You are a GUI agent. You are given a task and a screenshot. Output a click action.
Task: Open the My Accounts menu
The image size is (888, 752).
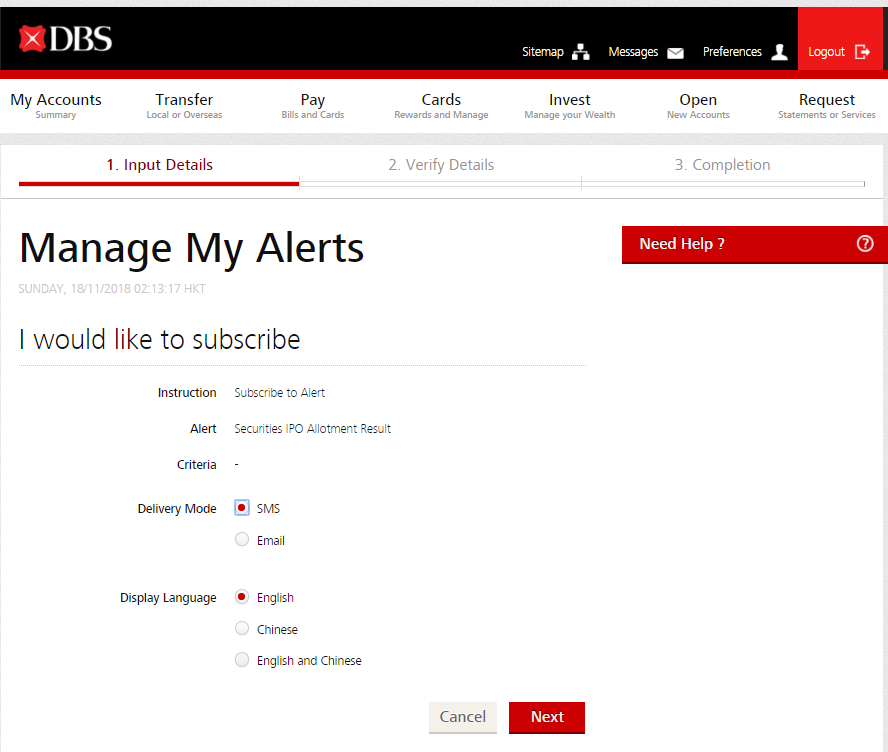[x=56, y=105]
